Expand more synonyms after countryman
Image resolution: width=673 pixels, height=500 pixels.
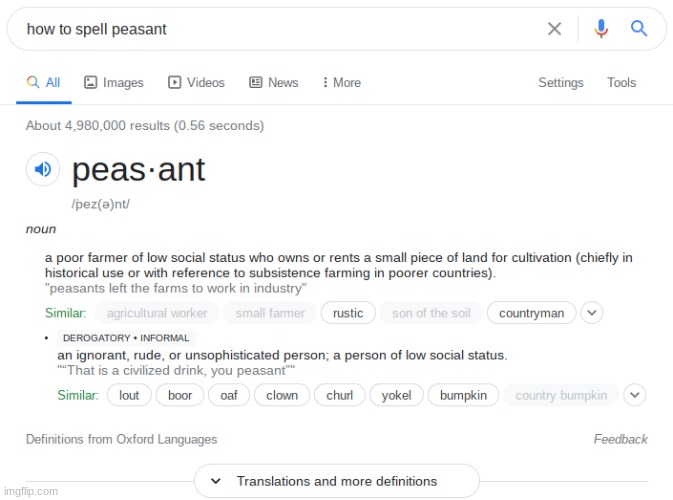[592, 313]
